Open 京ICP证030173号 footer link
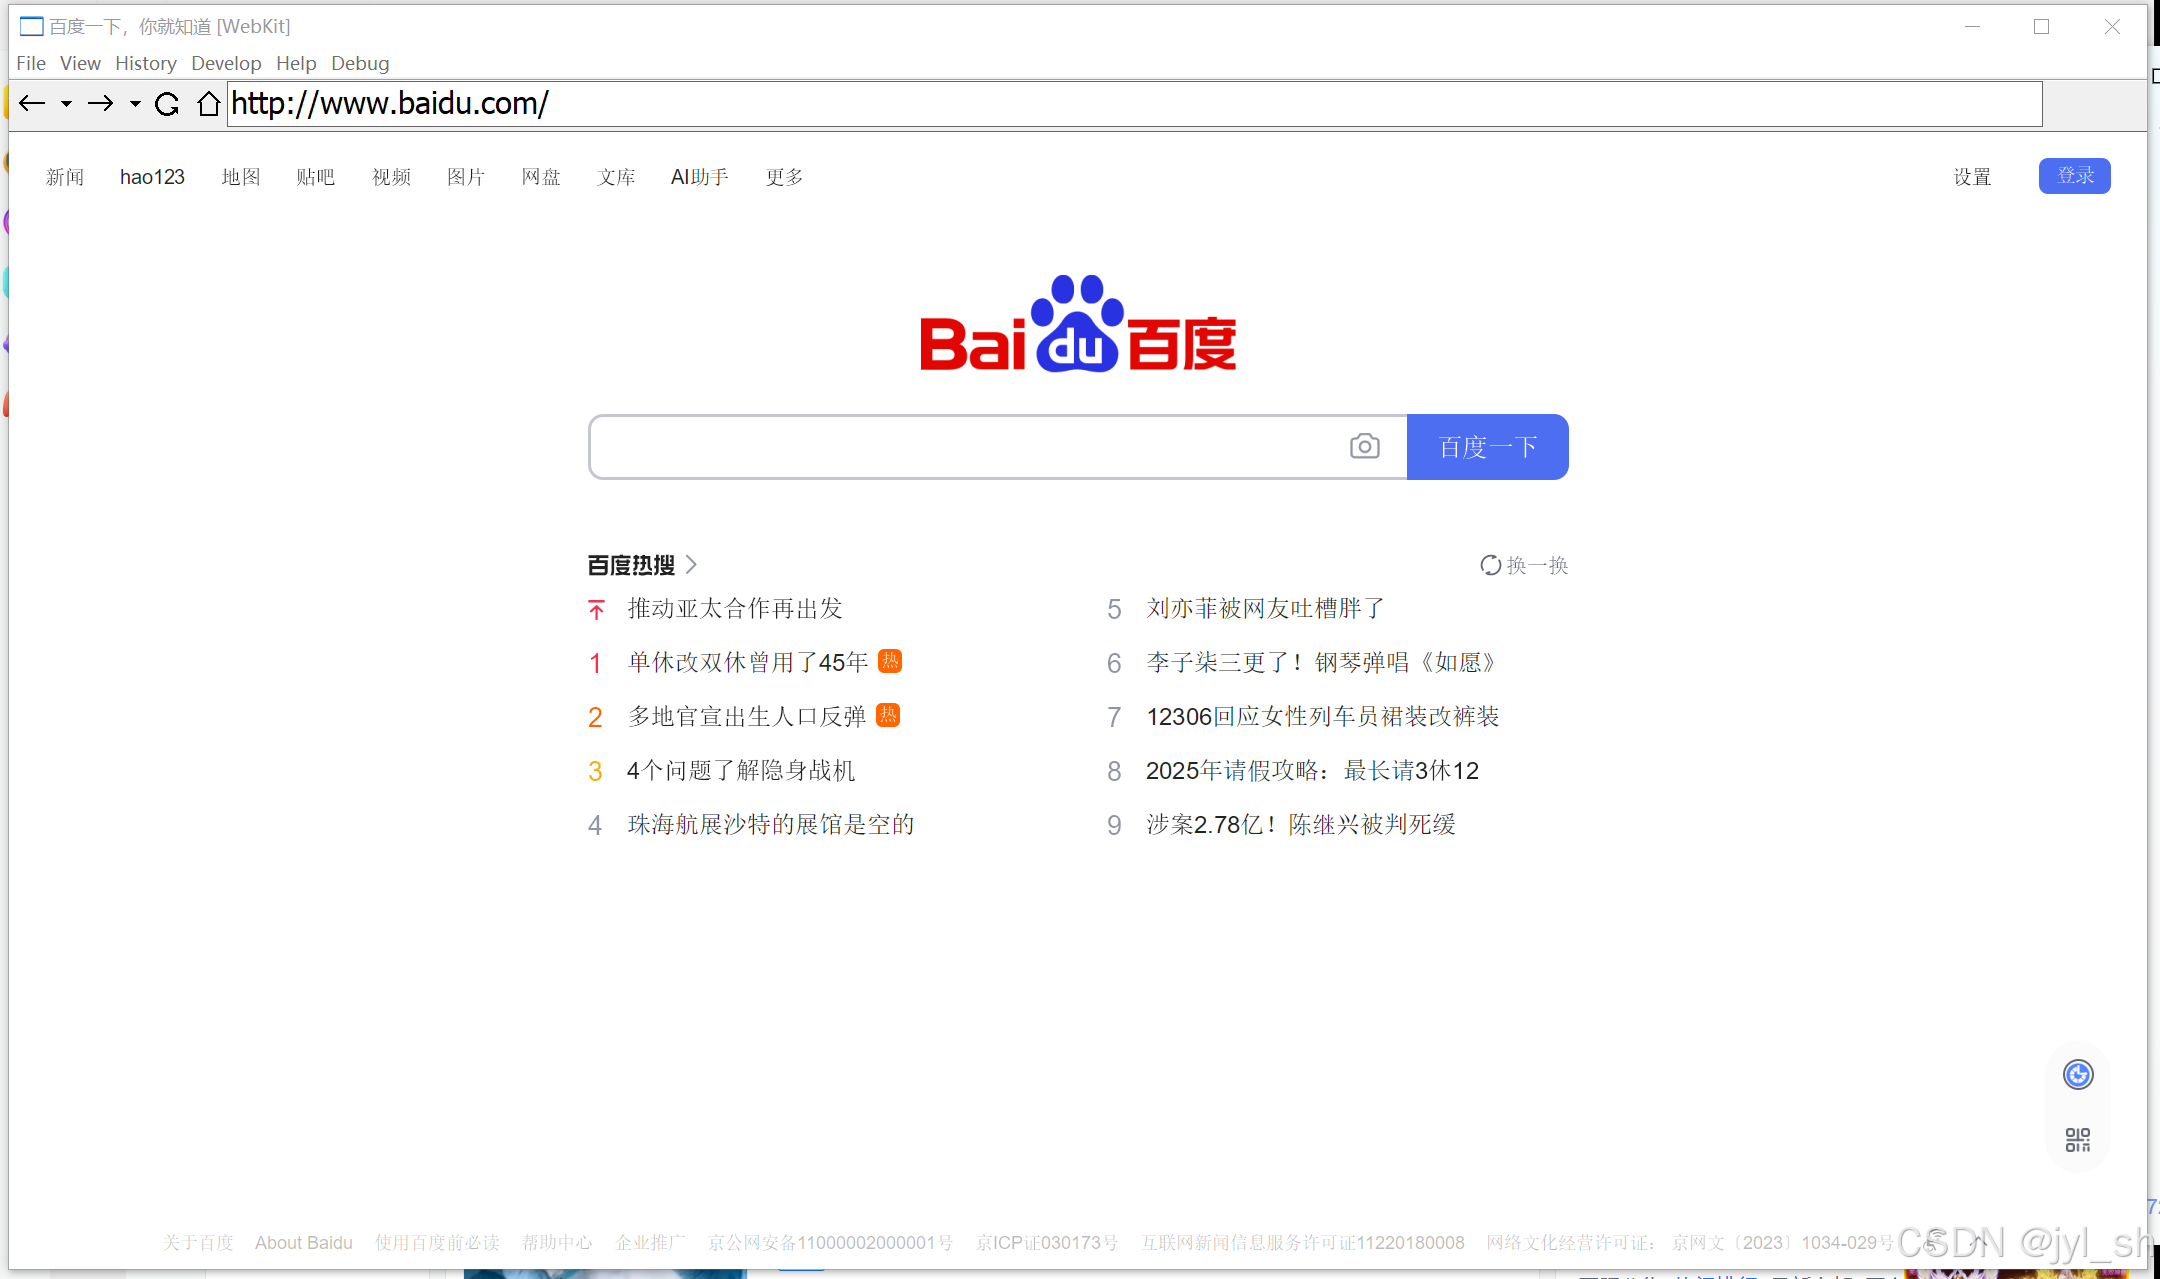Screen dimensions: 2160x1279 pyautogui.click(x=1047, y=1243)
